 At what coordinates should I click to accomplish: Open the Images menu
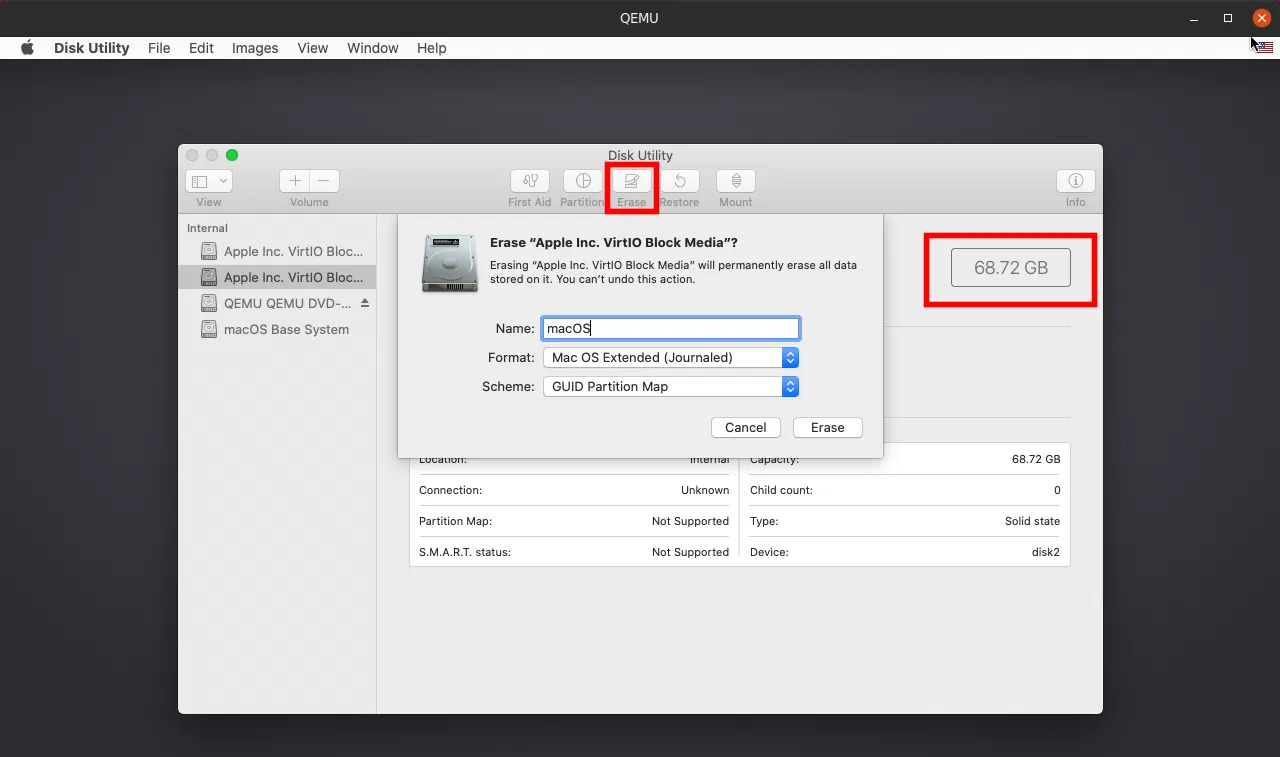coord(255,48)
